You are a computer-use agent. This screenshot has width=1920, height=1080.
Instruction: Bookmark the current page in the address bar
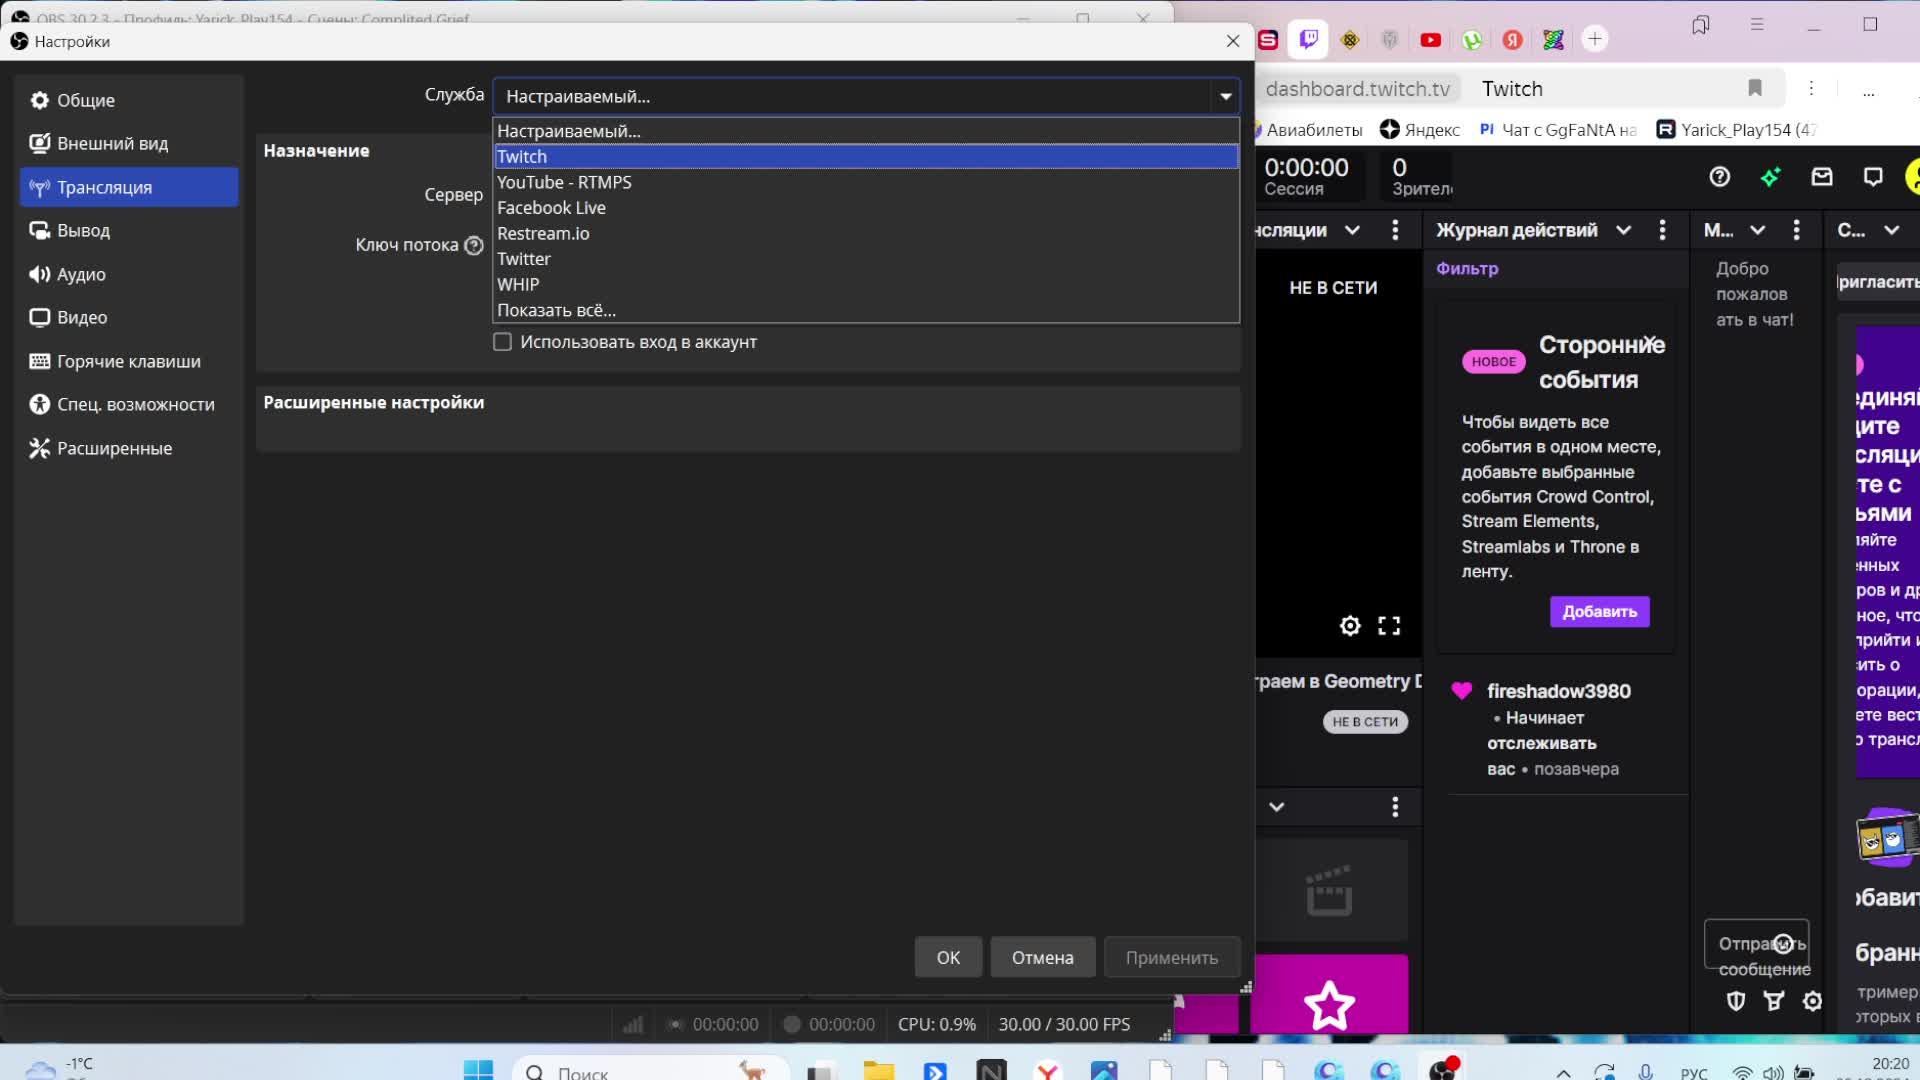(1754, 88)
